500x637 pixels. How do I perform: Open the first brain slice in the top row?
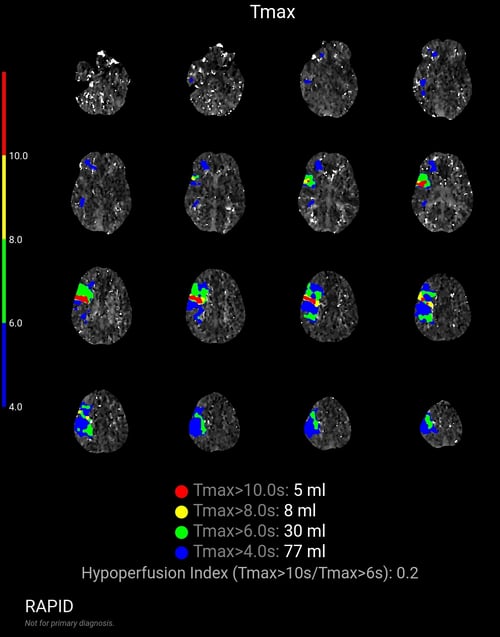pyautogui.click(x=102, y=82)
